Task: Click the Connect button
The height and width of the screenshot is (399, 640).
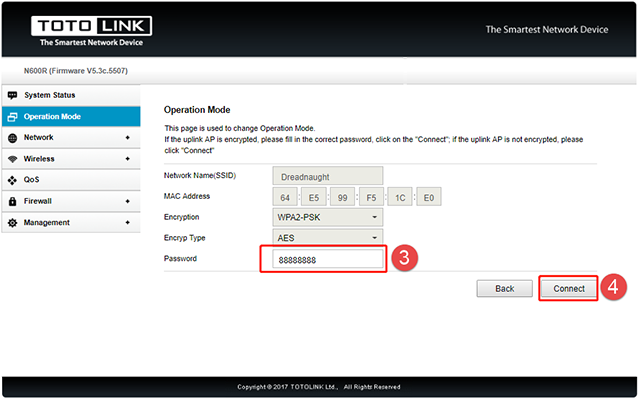Action: 569,289
